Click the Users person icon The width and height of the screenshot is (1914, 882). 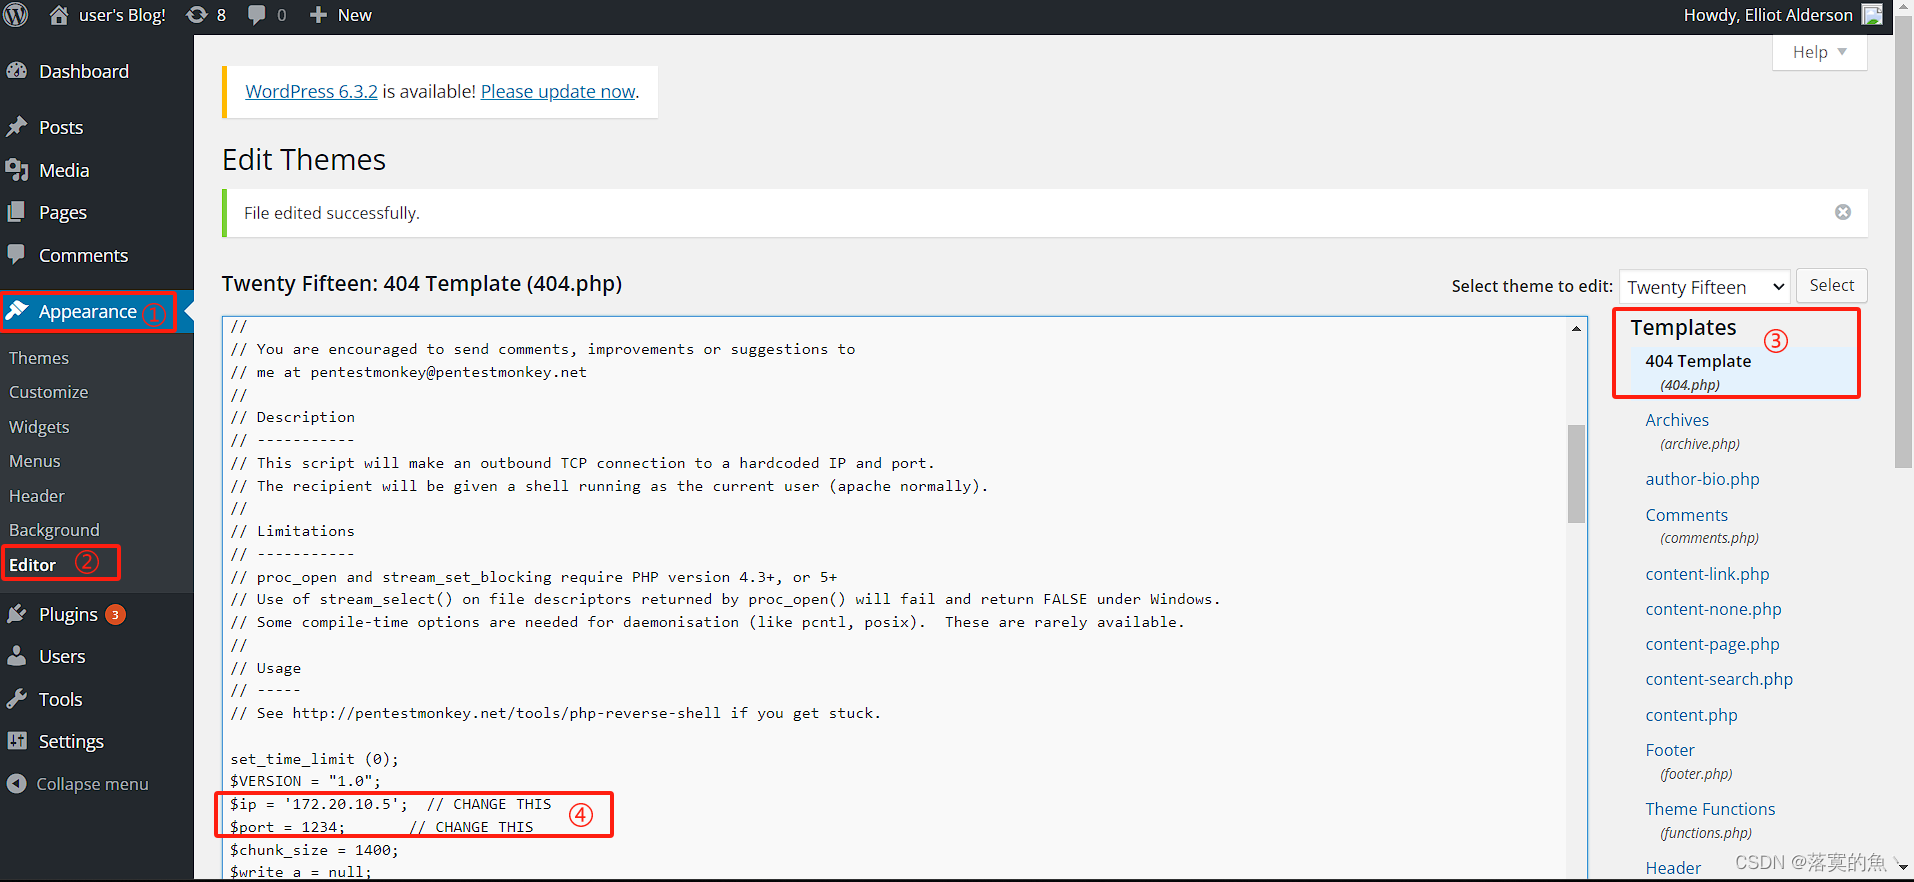17,656
